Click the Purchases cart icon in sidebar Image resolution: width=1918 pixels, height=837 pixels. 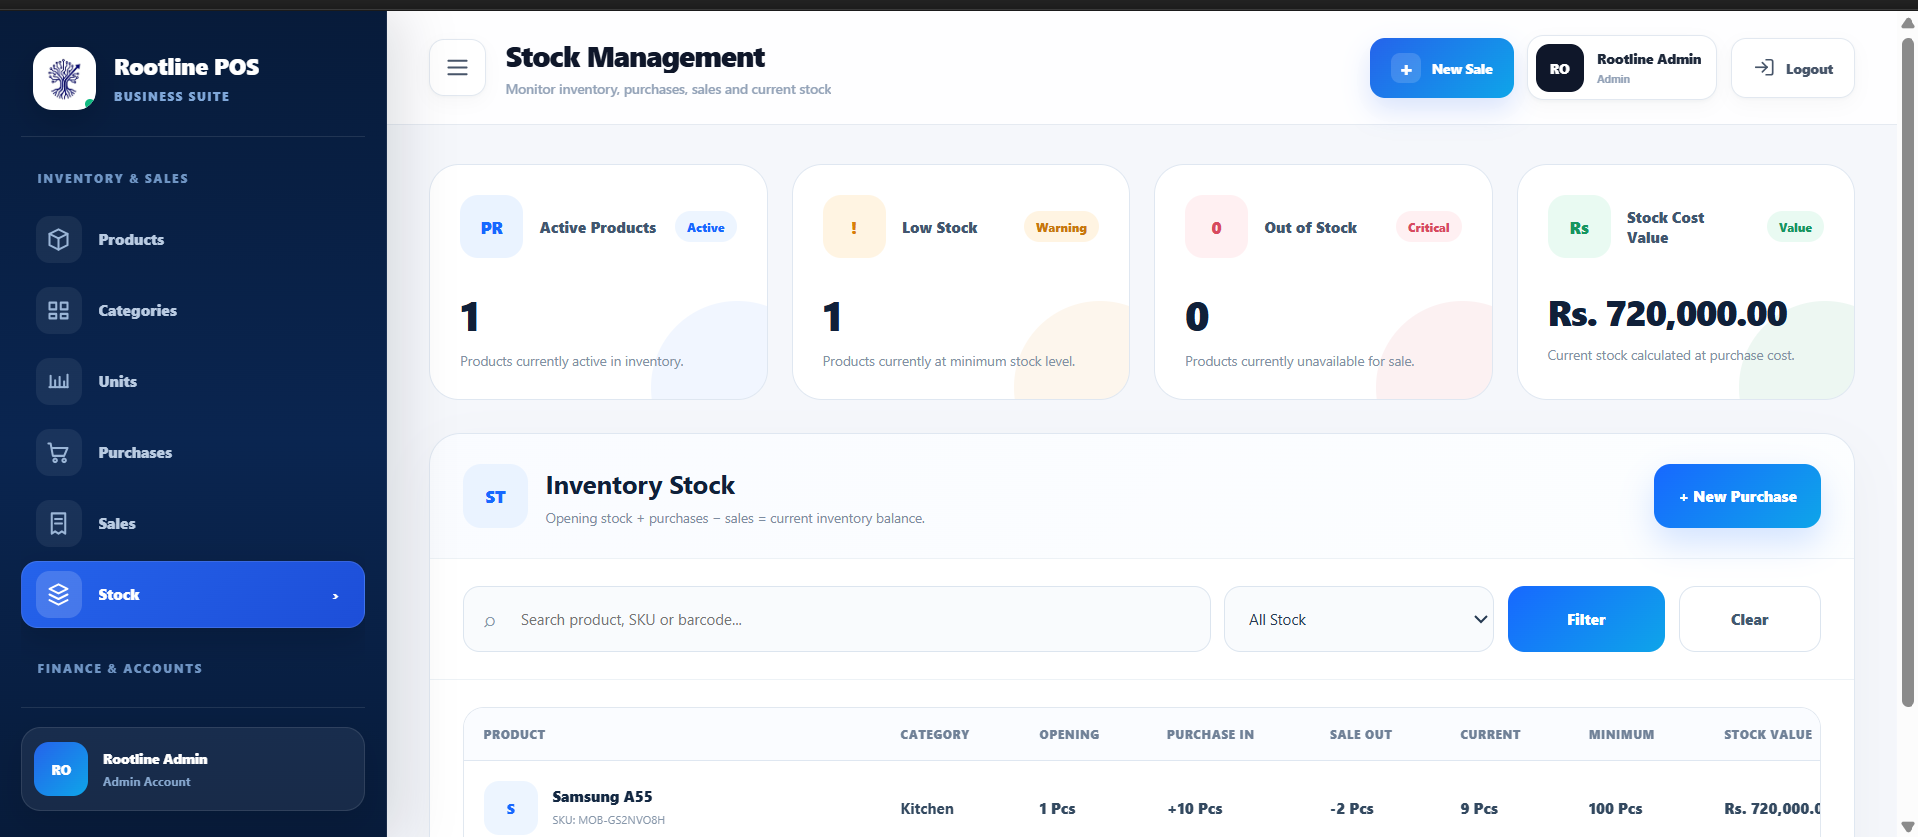(59, 453)
